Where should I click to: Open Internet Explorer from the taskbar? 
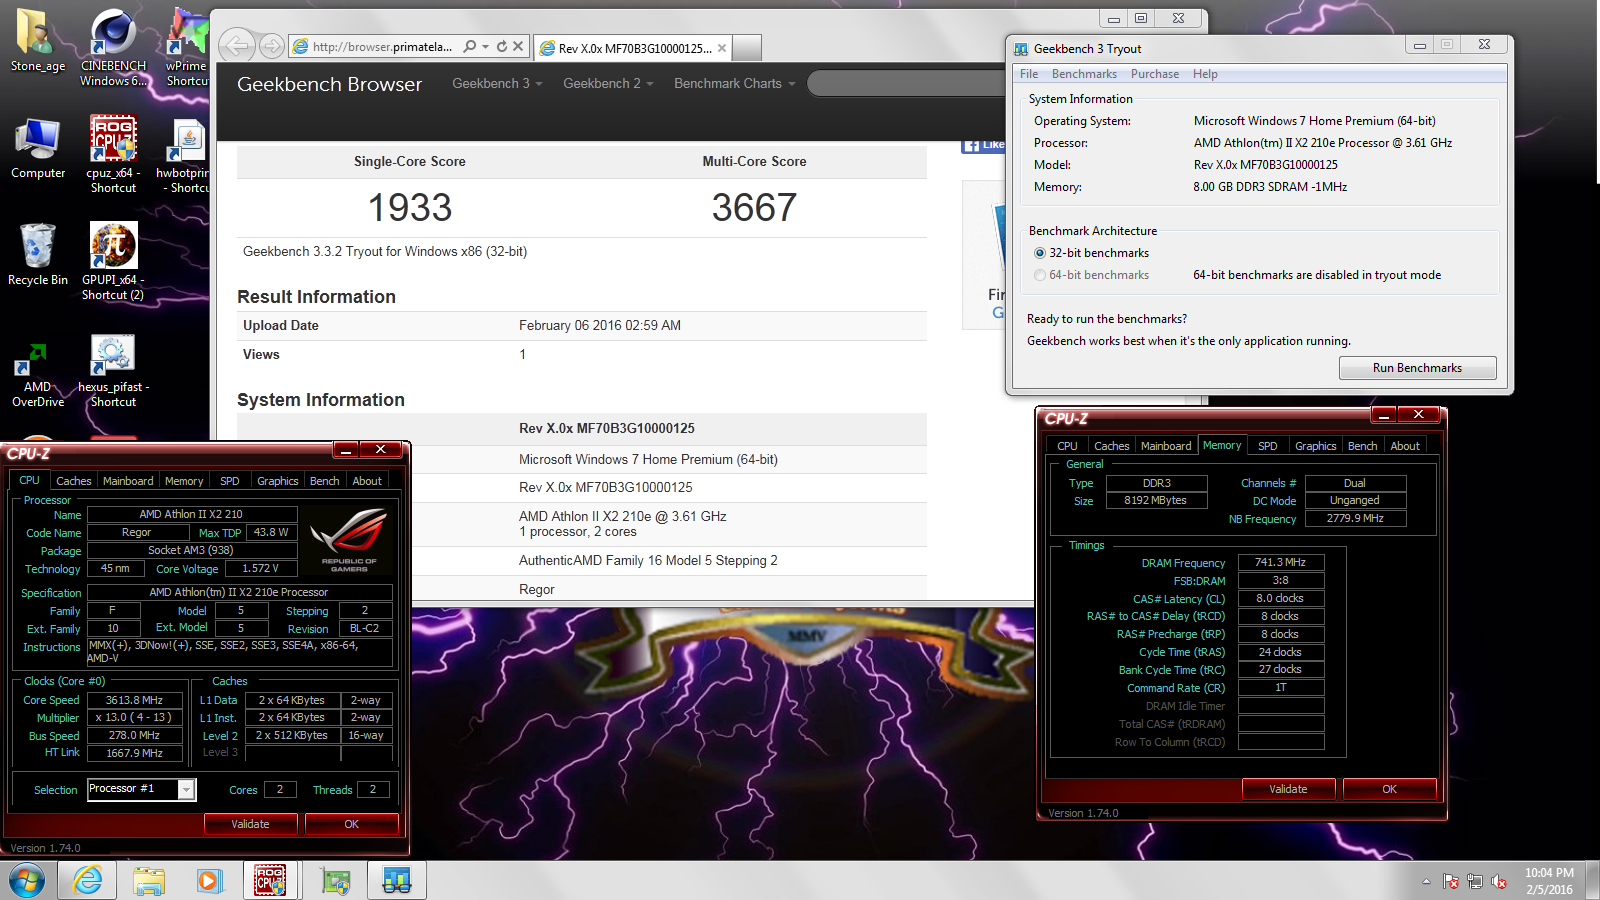tap(88, 881)
